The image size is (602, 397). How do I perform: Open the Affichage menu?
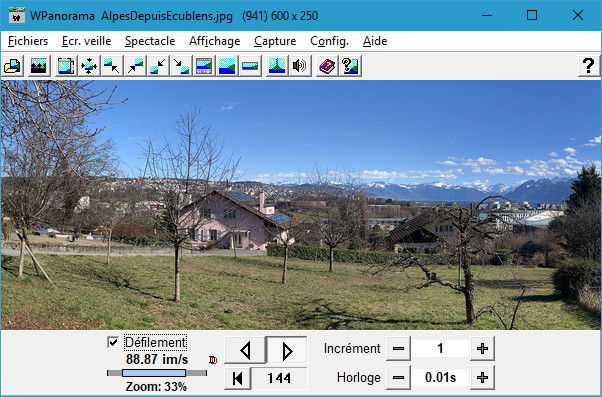click(x=215, y=41)
